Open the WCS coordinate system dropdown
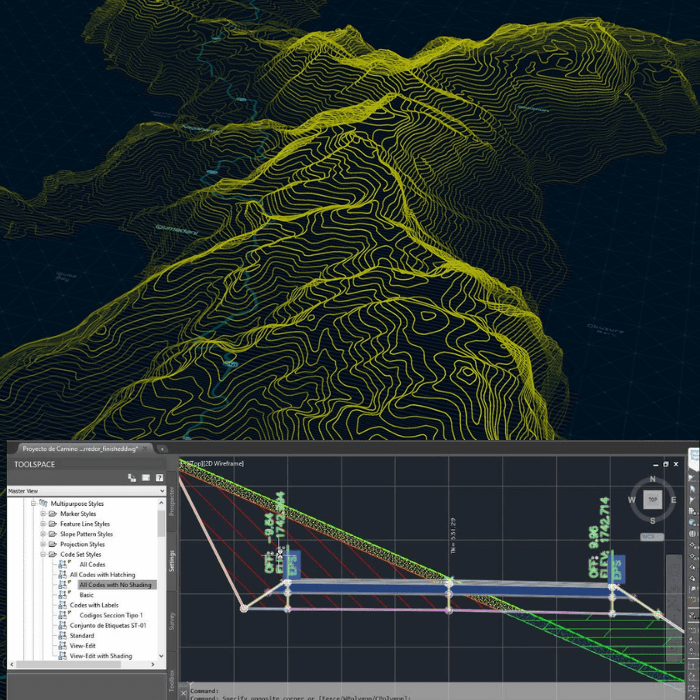700x700 pixels. [652, 537]
